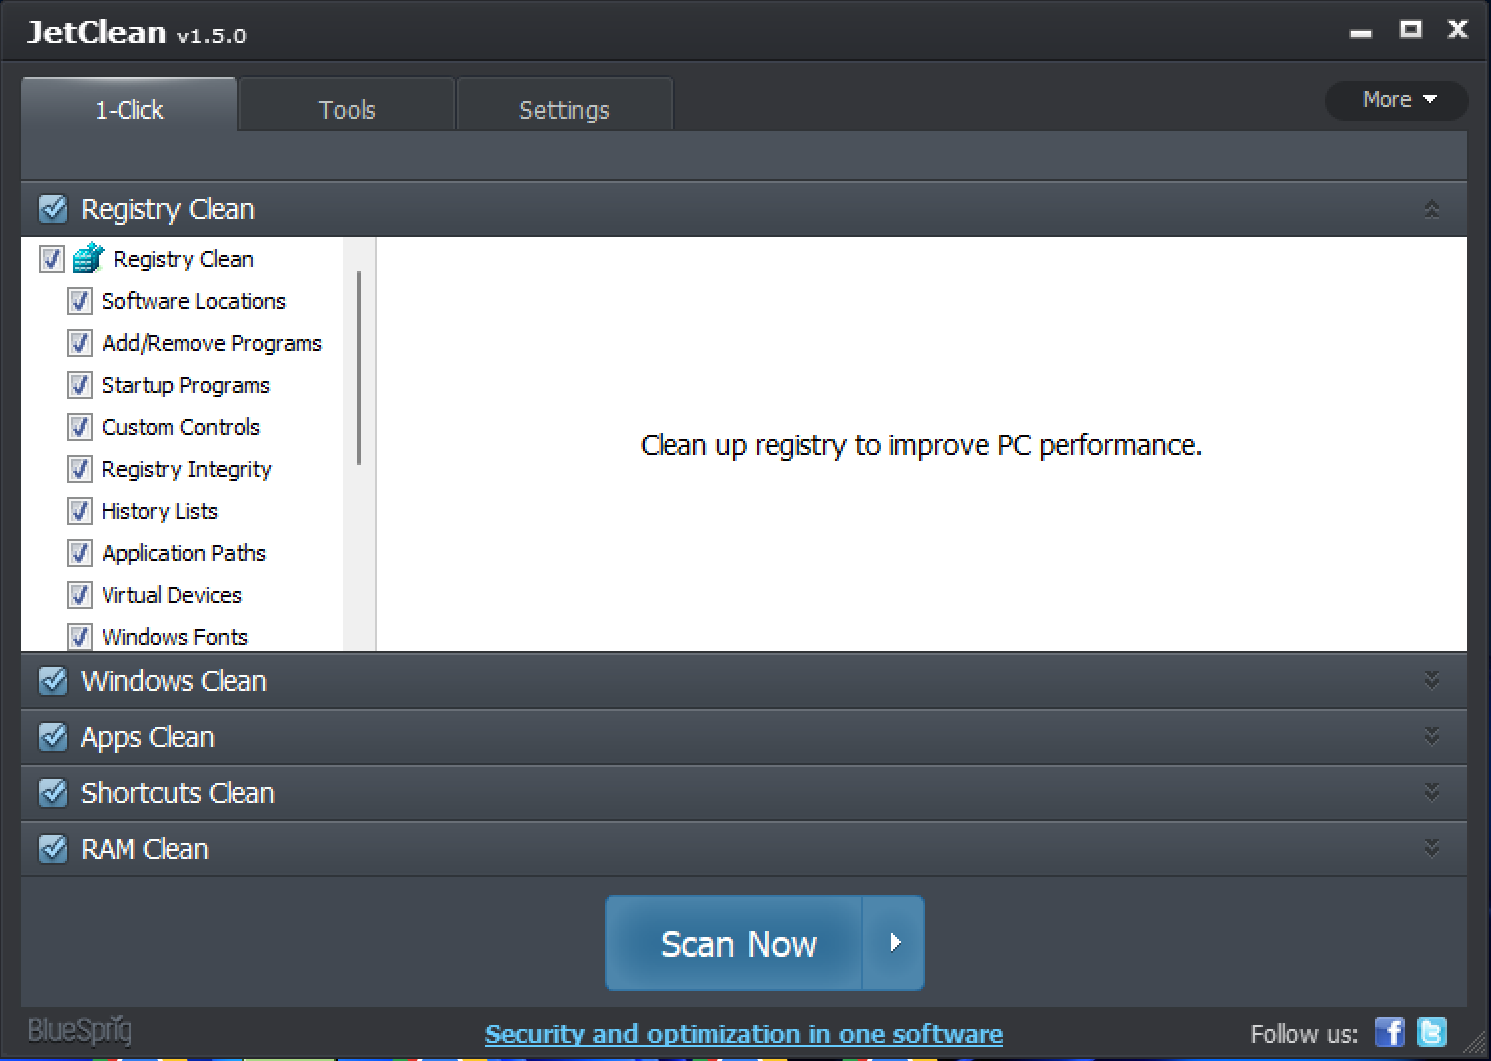Image resolution: width=1491 pixels, height=1061 pixels.
Task: Expand the Windows Clean section chevron
Action: [x=1432, y=680]
